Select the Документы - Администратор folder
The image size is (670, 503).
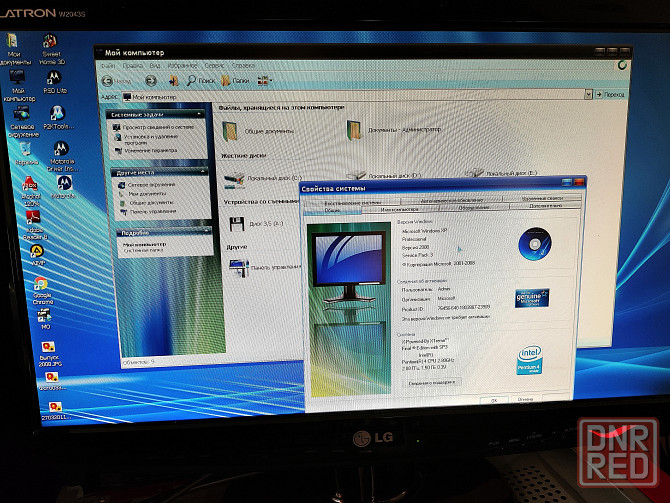pos(393,129)
